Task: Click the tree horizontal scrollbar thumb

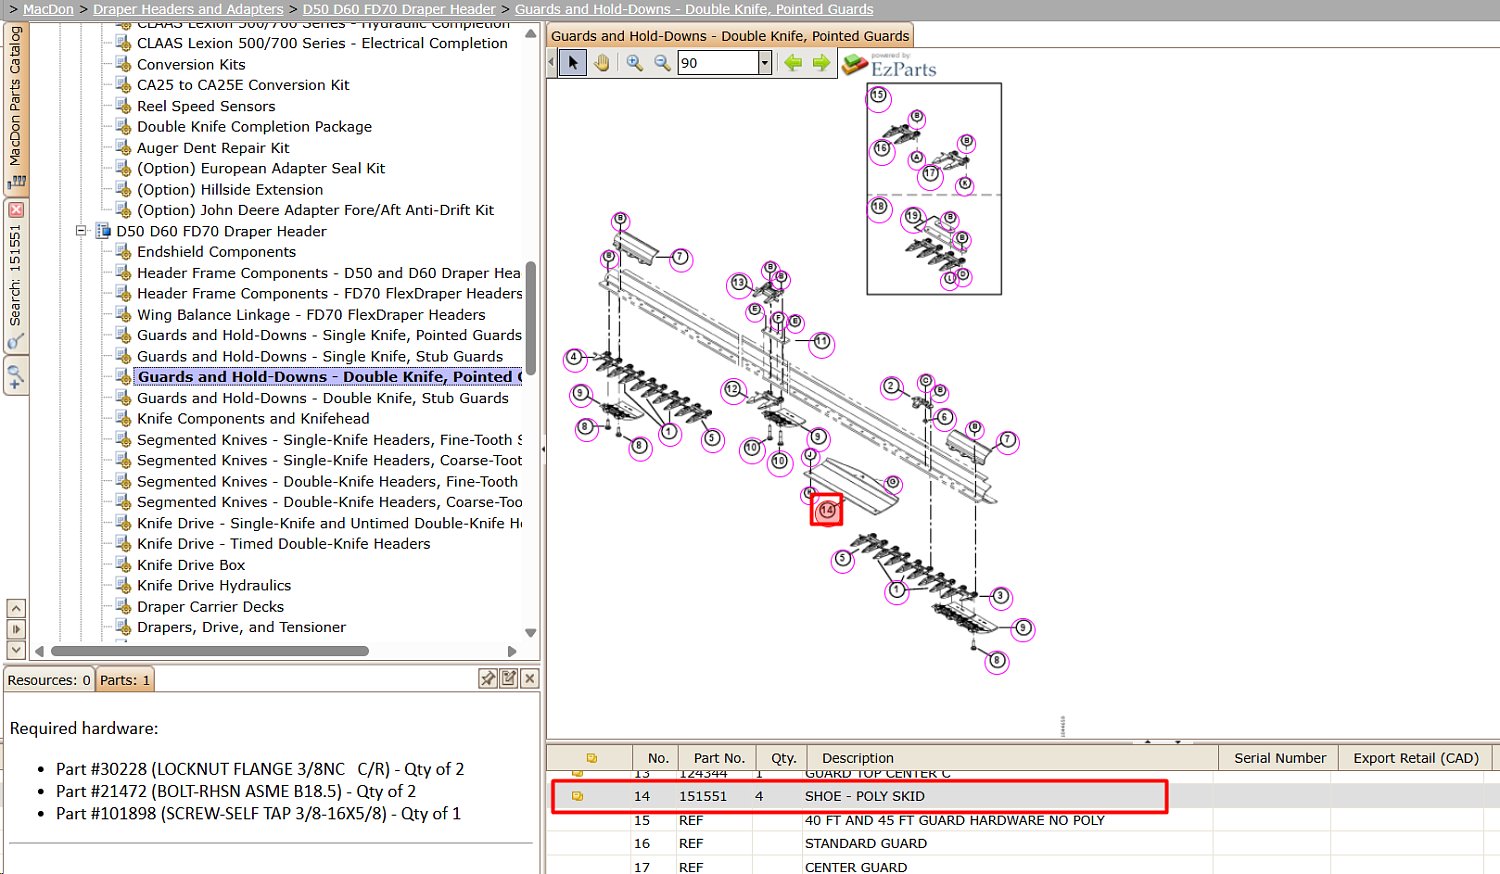Action: click(210, 651)
